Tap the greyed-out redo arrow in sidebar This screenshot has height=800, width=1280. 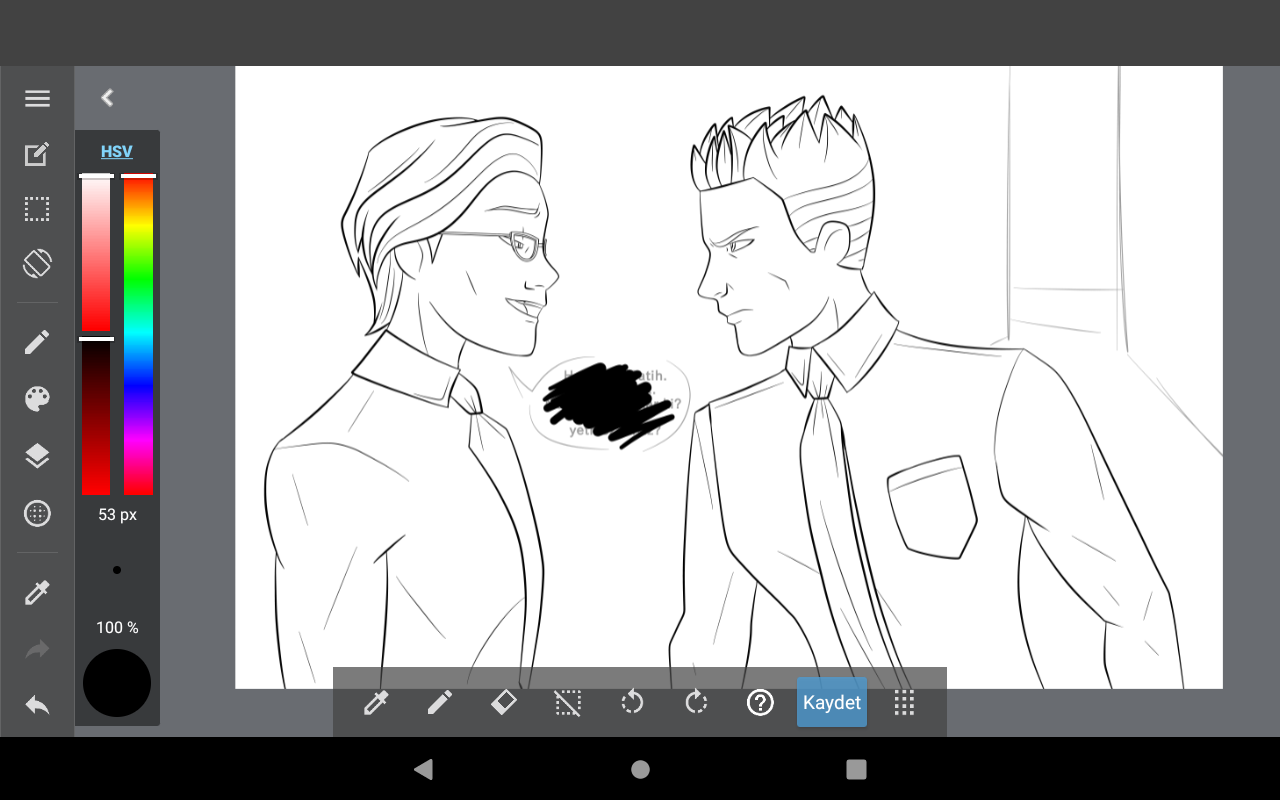(37, 650)
